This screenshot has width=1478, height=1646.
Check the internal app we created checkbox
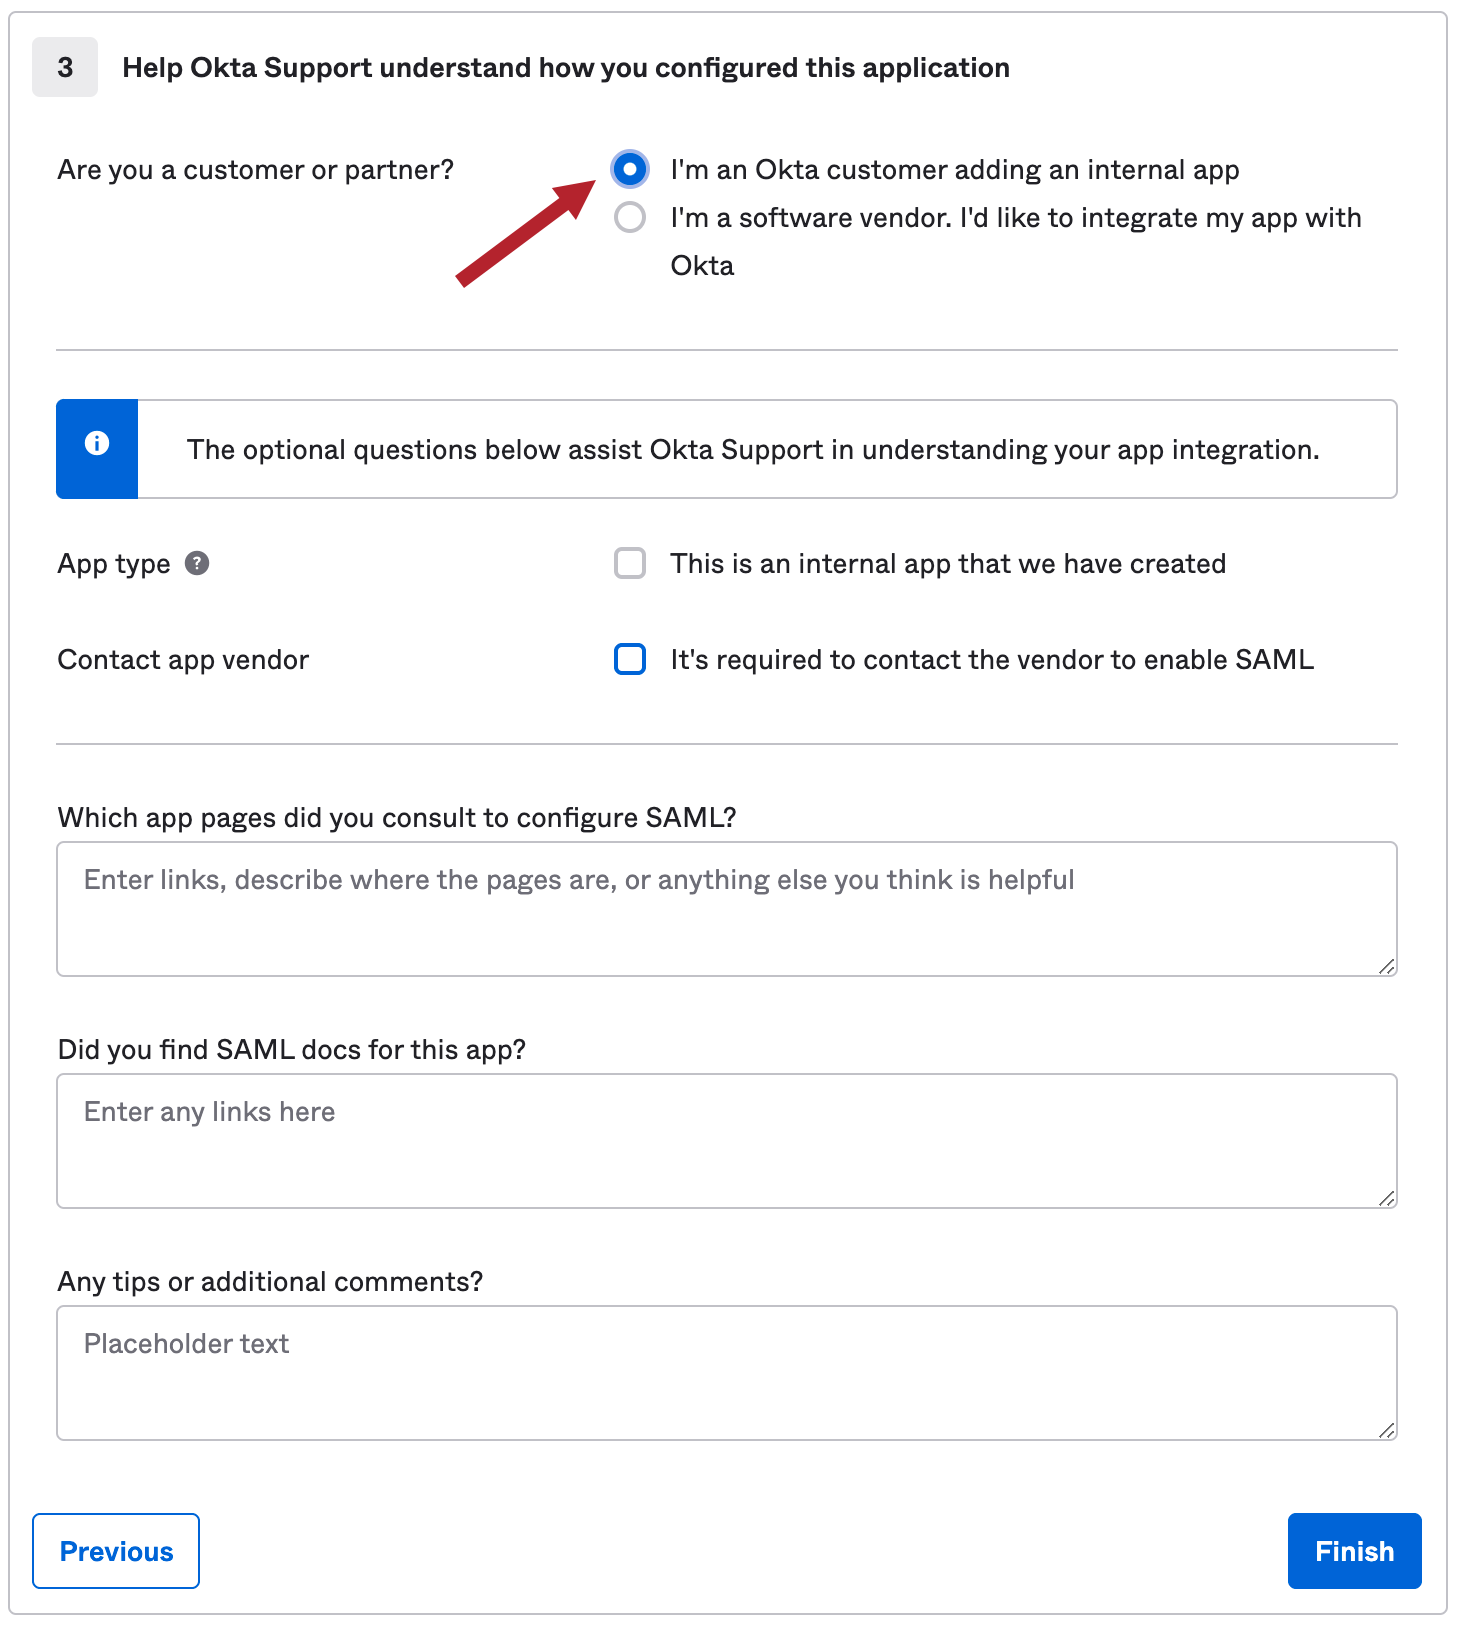coord(630,564)
